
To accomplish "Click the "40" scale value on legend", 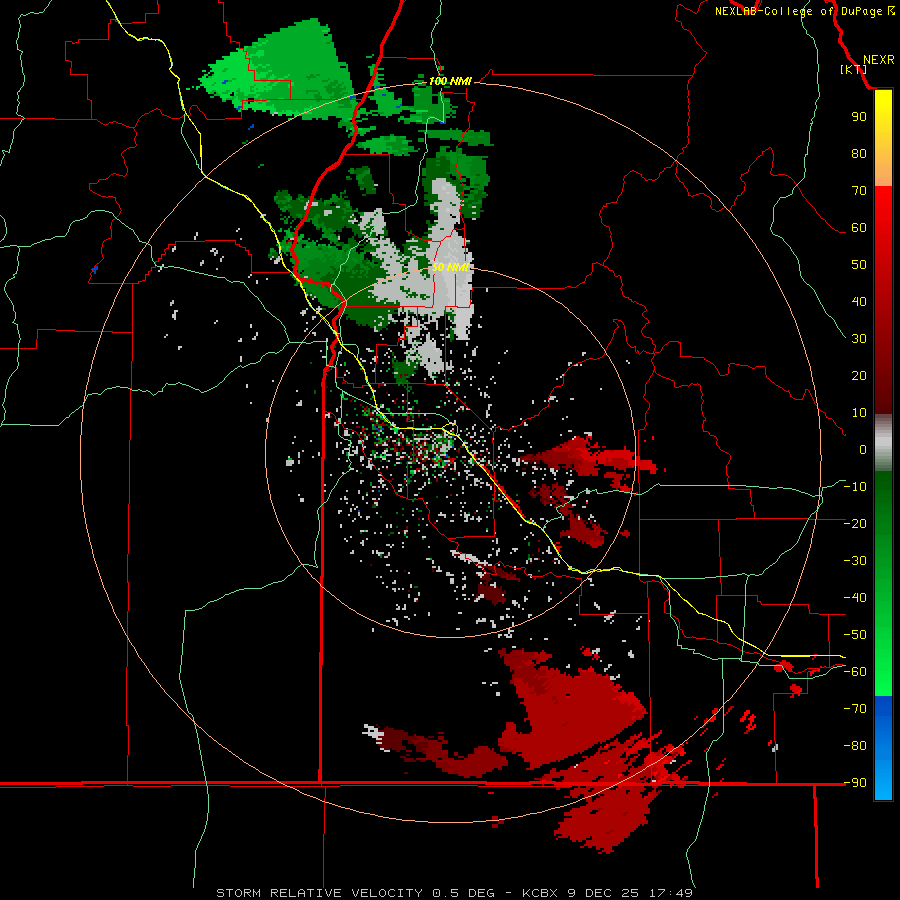I will tap(859, 301).
